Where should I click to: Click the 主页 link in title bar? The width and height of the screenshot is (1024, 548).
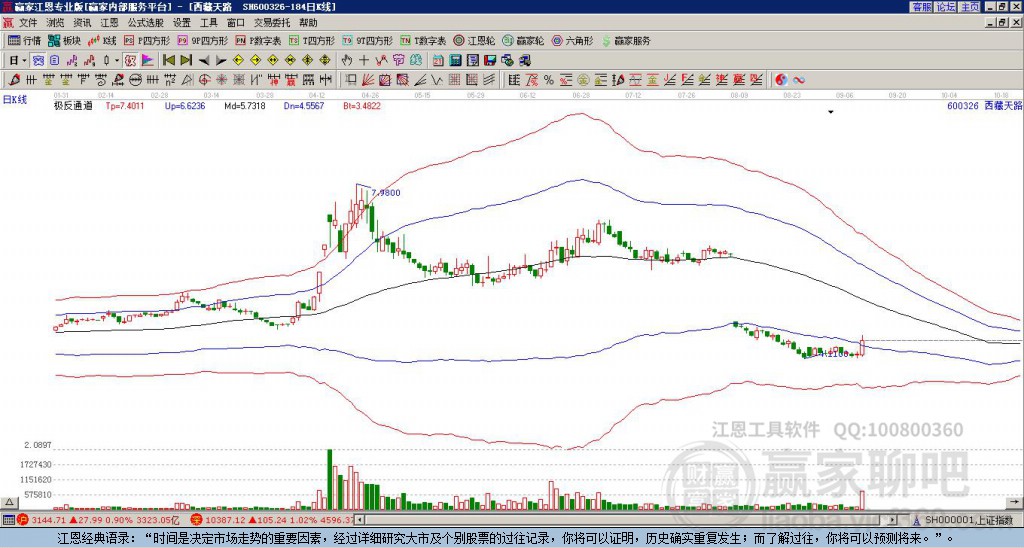(x=969, y=7)
